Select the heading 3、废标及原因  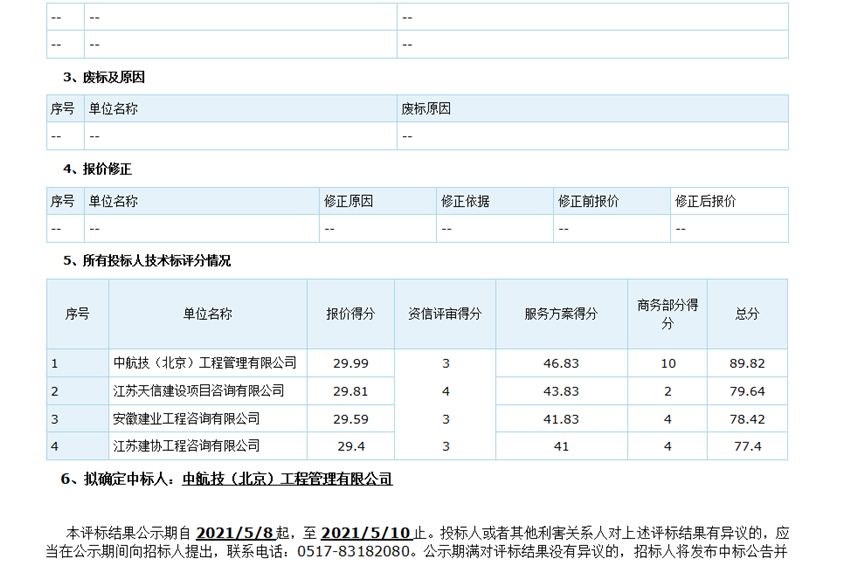pos(104,78)
